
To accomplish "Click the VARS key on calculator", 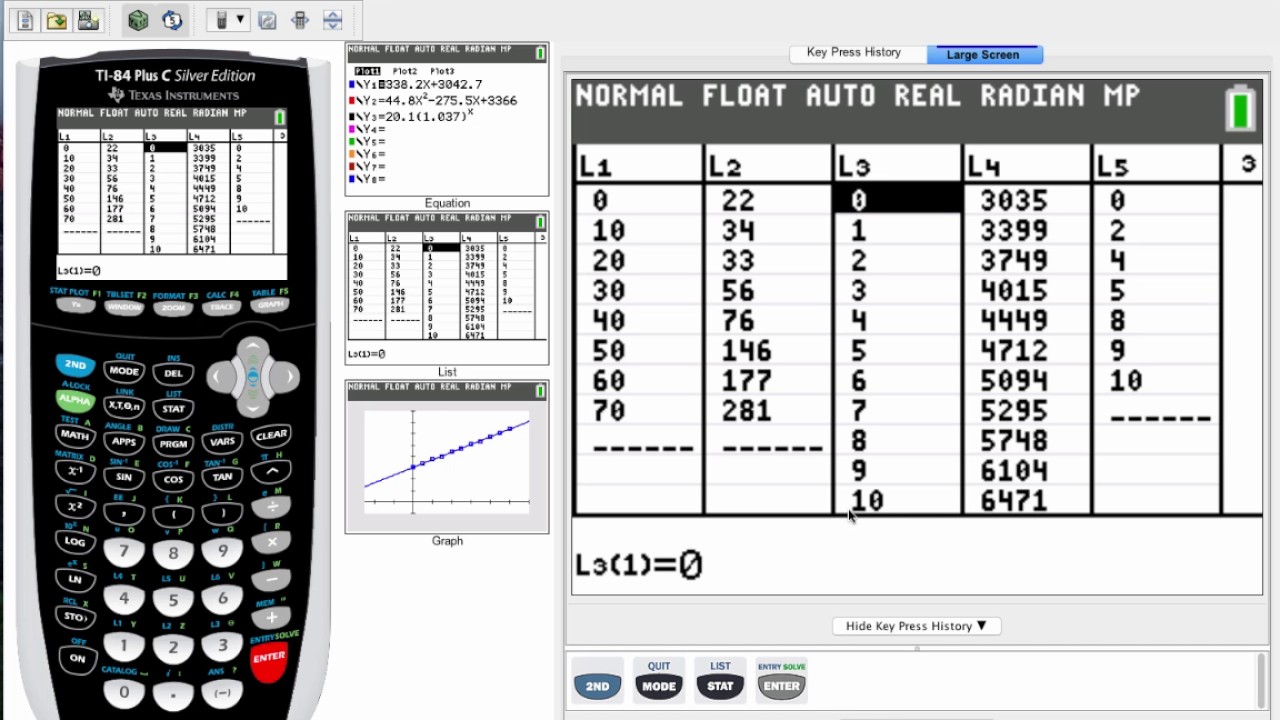I will click(222, 441).
